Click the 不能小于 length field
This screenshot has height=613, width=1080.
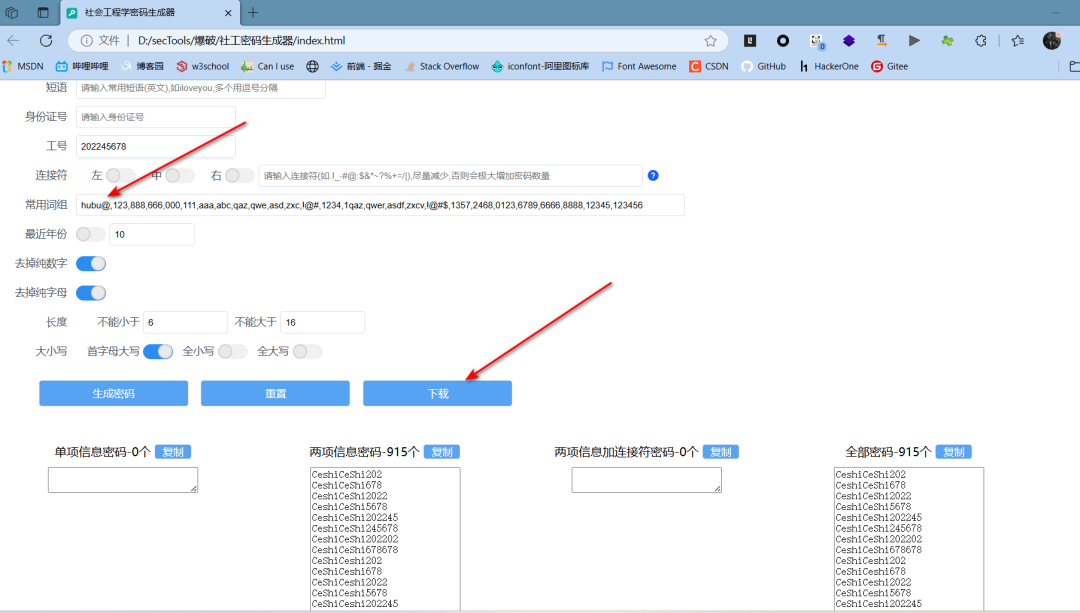[x=185, y=322]
